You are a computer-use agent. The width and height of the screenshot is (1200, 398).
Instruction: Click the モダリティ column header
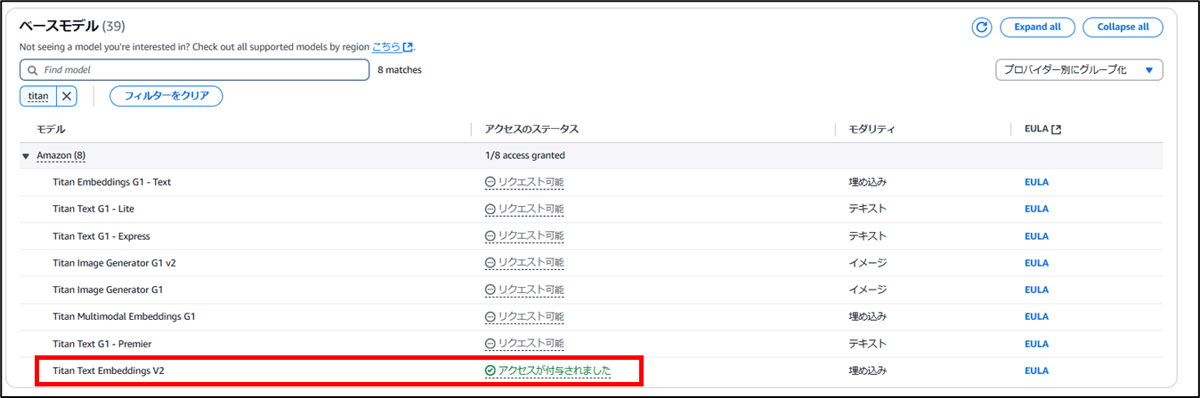(872, 130)
